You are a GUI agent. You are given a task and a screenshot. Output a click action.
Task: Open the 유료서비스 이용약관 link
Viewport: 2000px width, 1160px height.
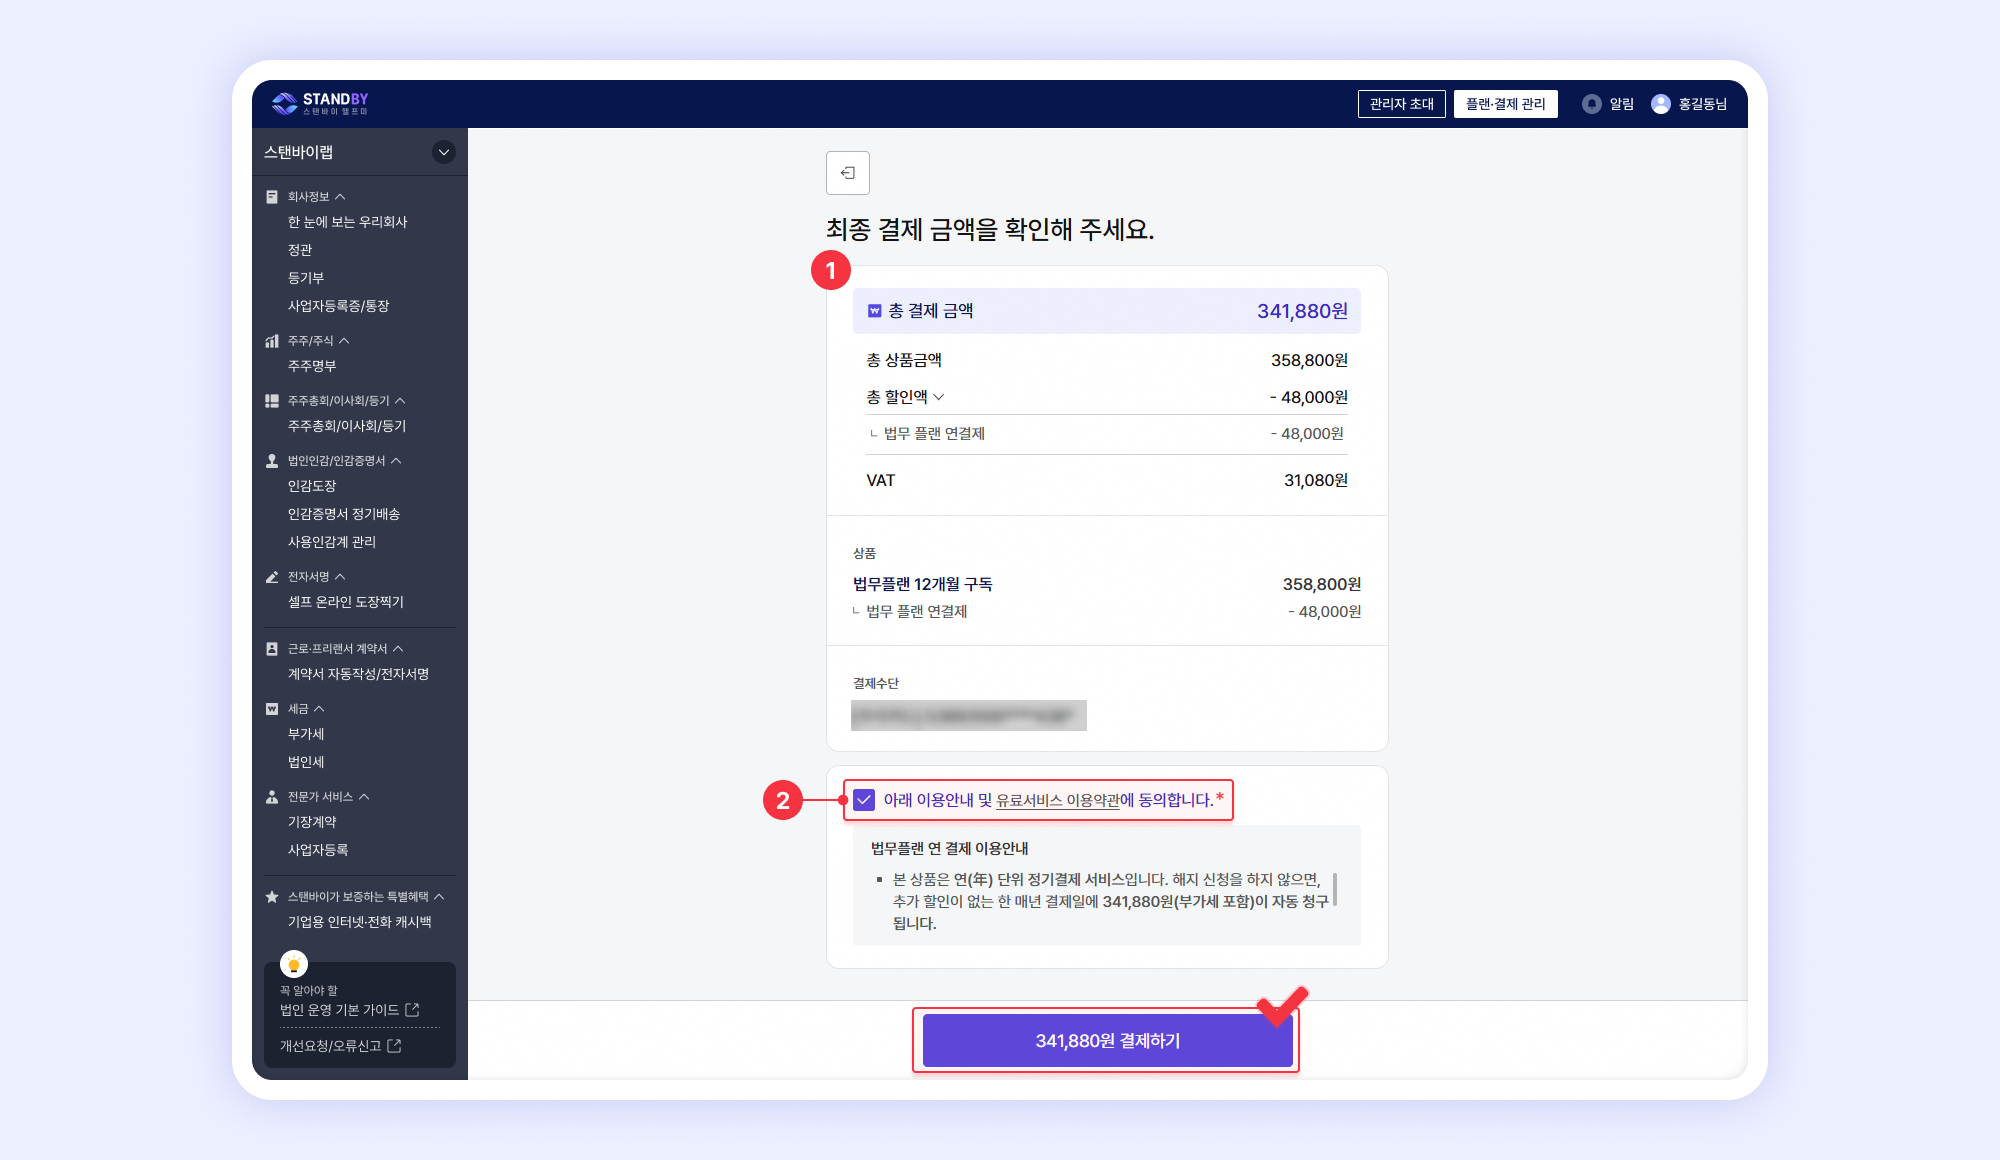[x=1058, y=800]
